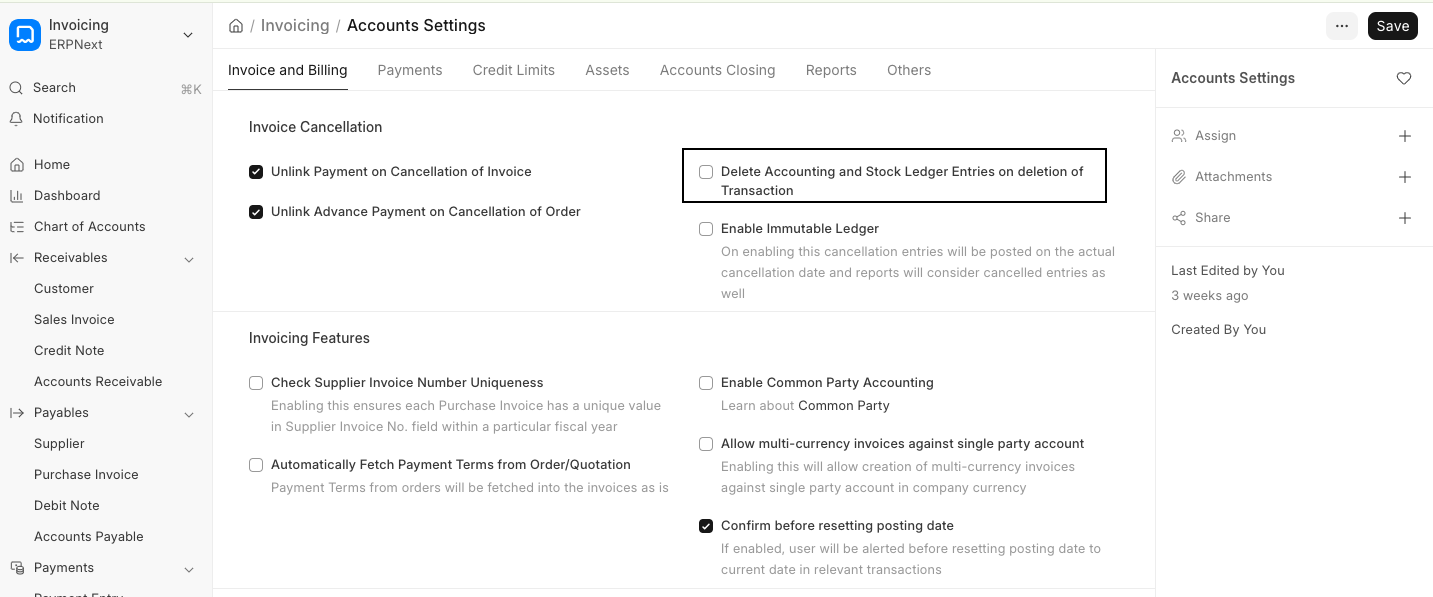1433x597 pixels.
Task: Click the home icon in breadcrumb
Action: (x=236, y=26)
